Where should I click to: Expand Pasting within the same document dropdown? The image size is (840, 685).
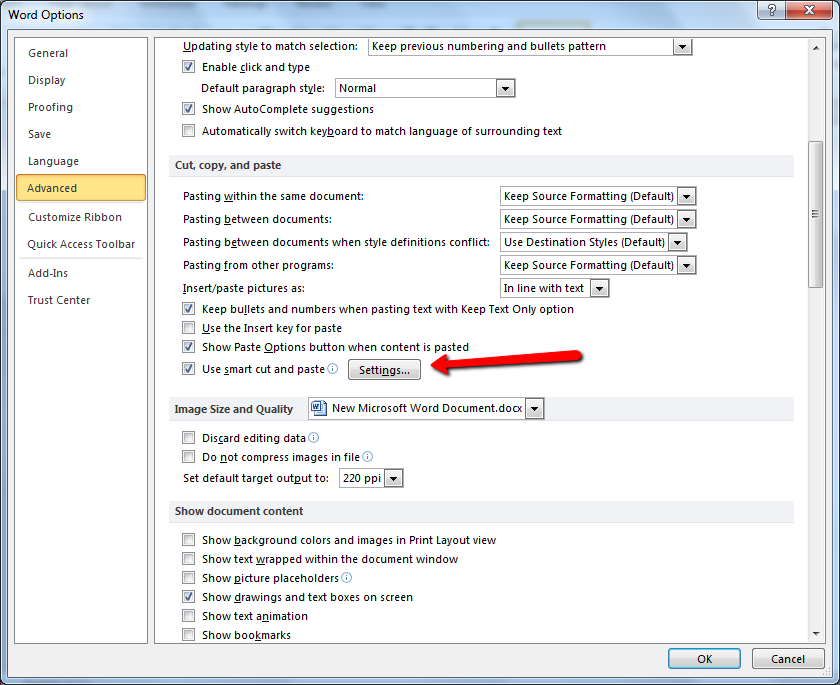686,197
